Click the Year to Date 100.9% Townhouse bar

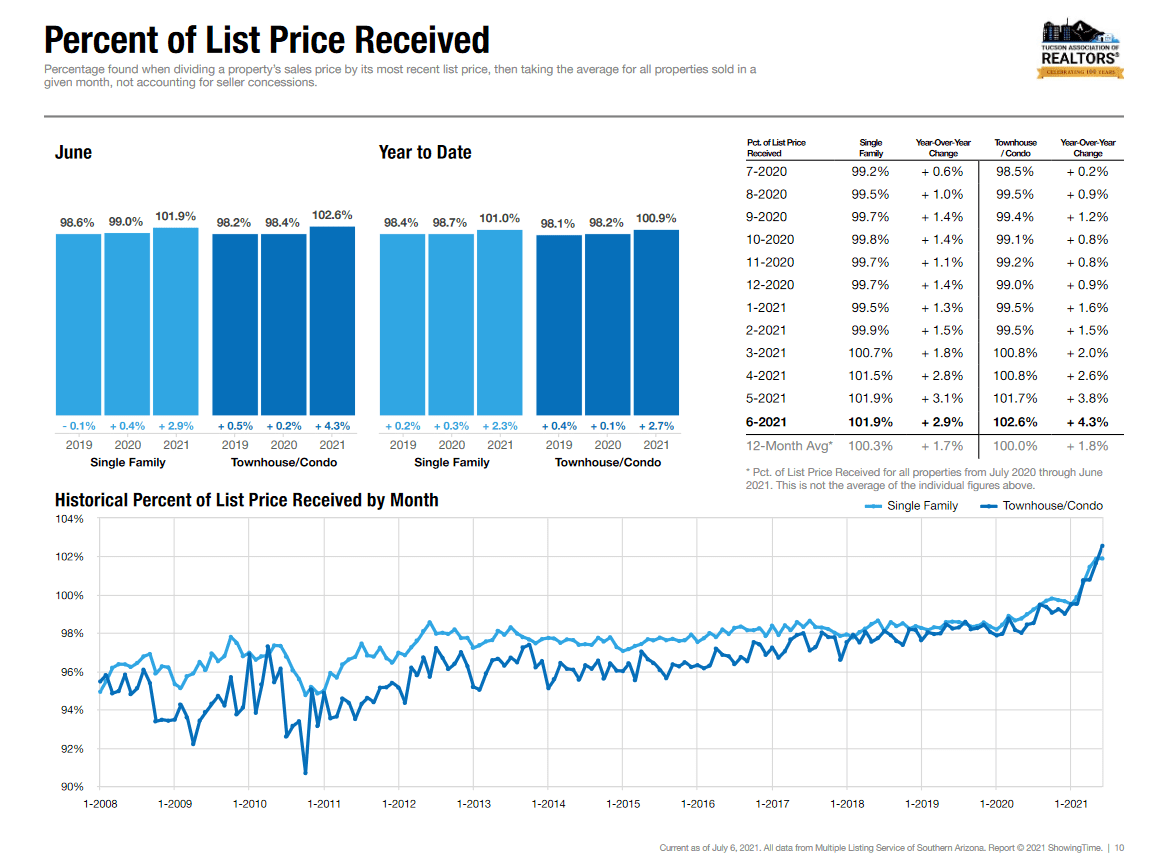click(656, 320)
